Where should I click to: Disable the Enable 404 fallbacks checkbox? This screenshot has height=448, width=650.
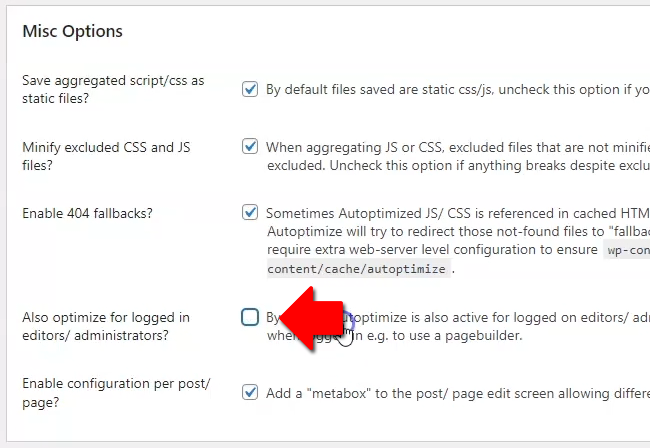[250, 212]
